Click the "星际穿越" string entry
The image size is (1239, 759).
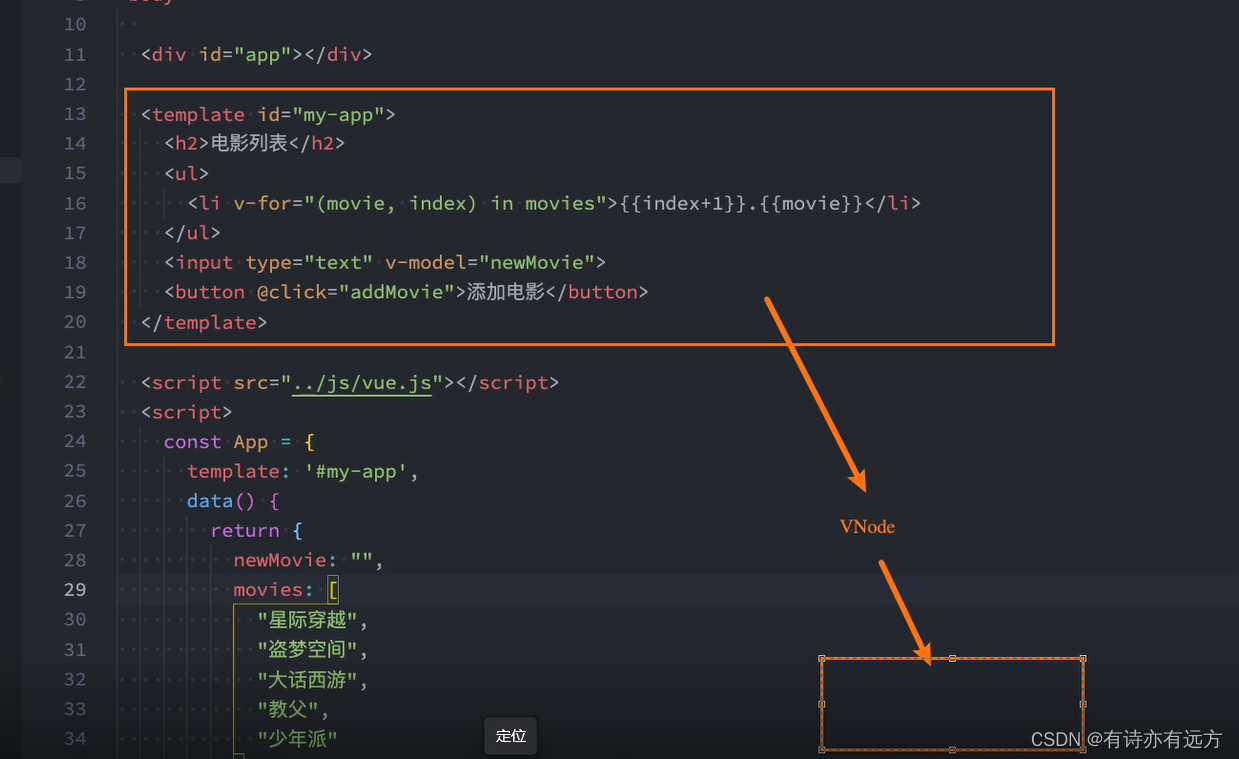pos(314,620)
